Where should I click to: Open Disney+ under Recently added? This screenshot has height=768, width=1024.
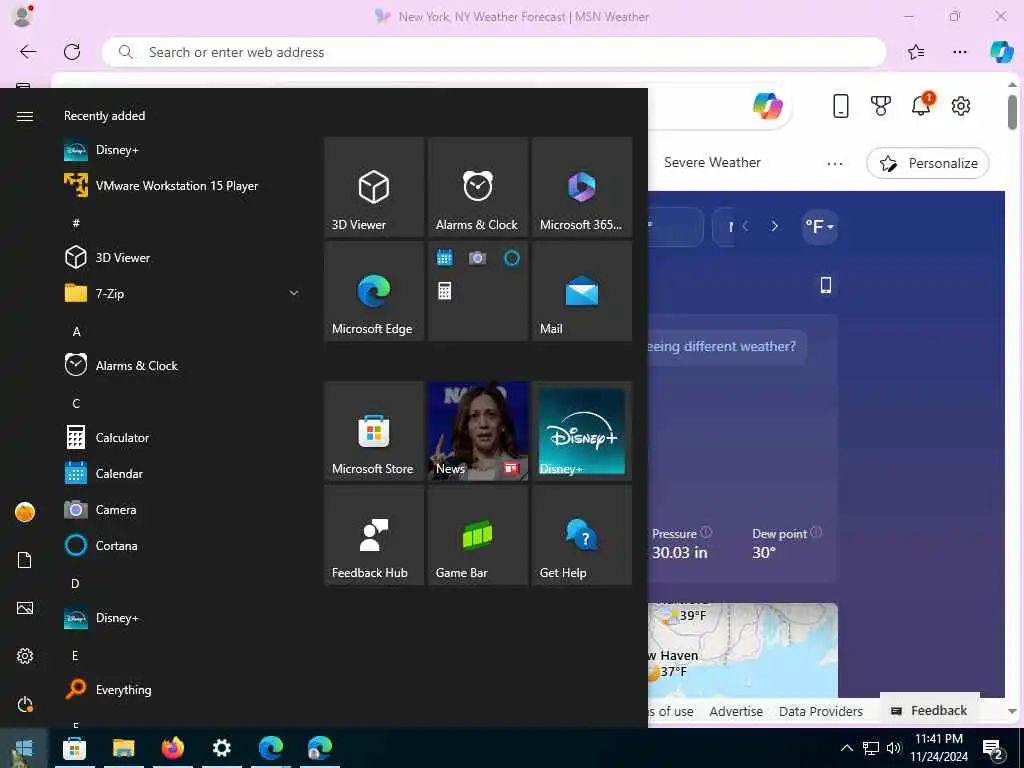183,150
